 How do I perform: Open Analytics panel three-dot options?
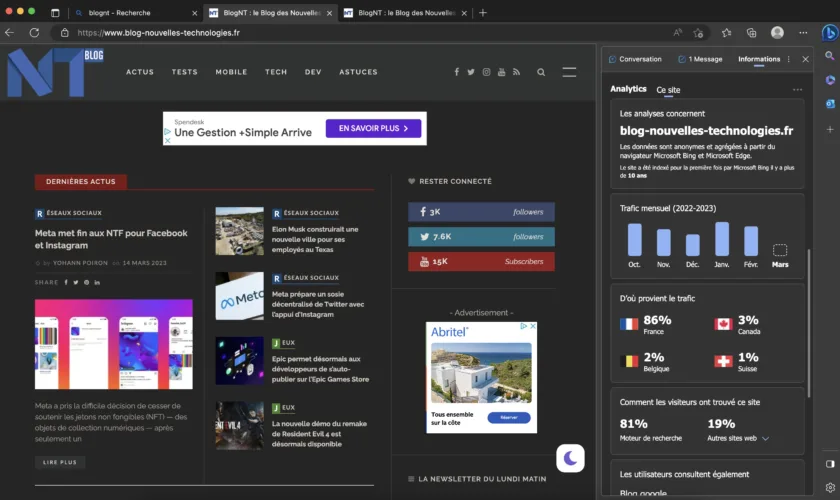click(x=797, y=89)
